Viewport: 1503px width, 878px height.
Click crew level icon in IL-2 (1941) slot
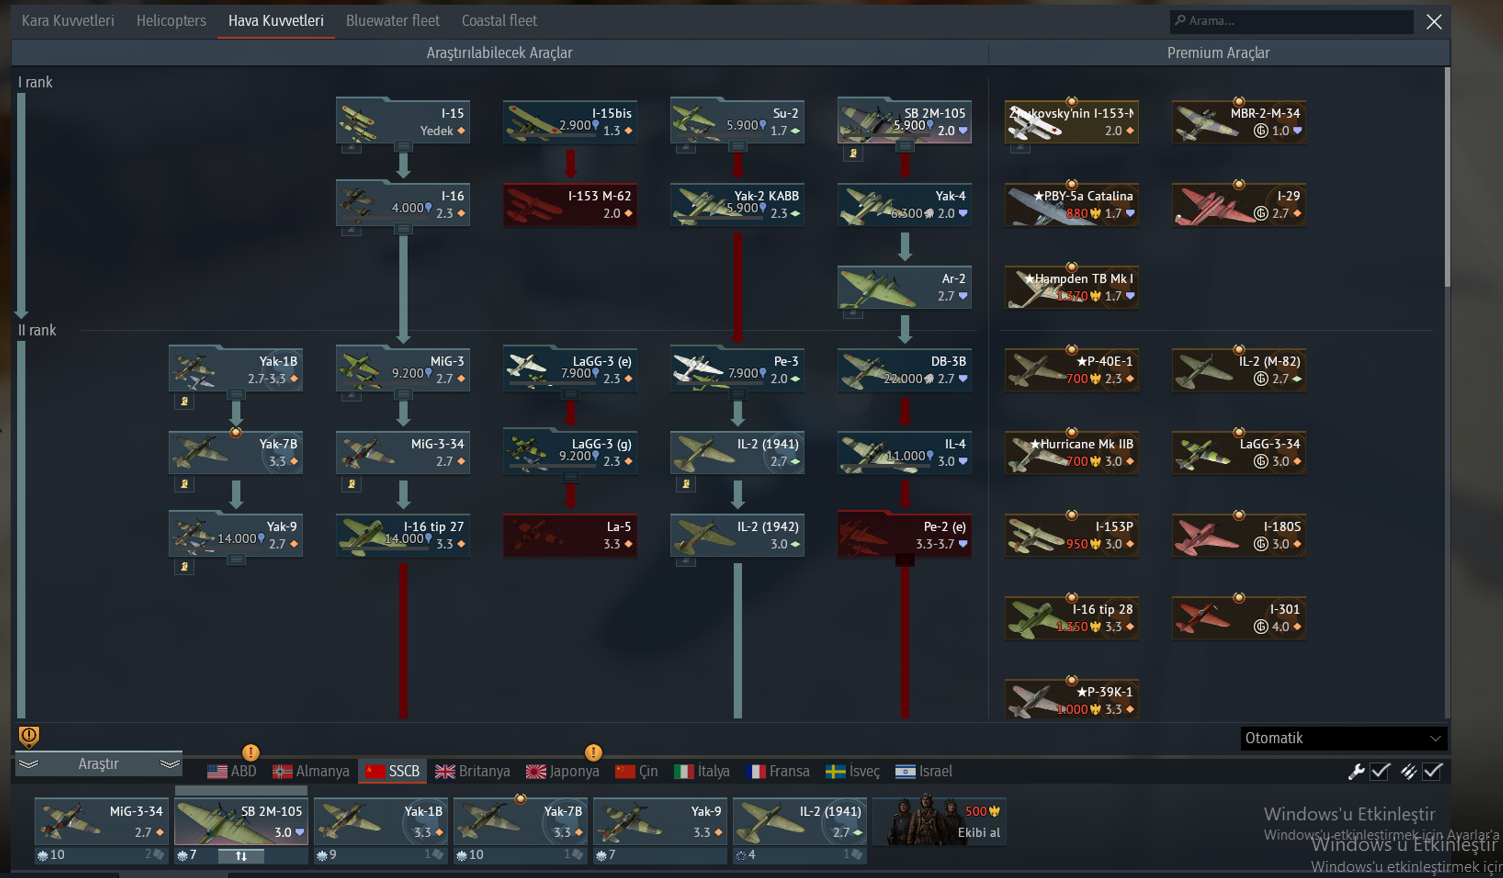click(x=741, y=855)
